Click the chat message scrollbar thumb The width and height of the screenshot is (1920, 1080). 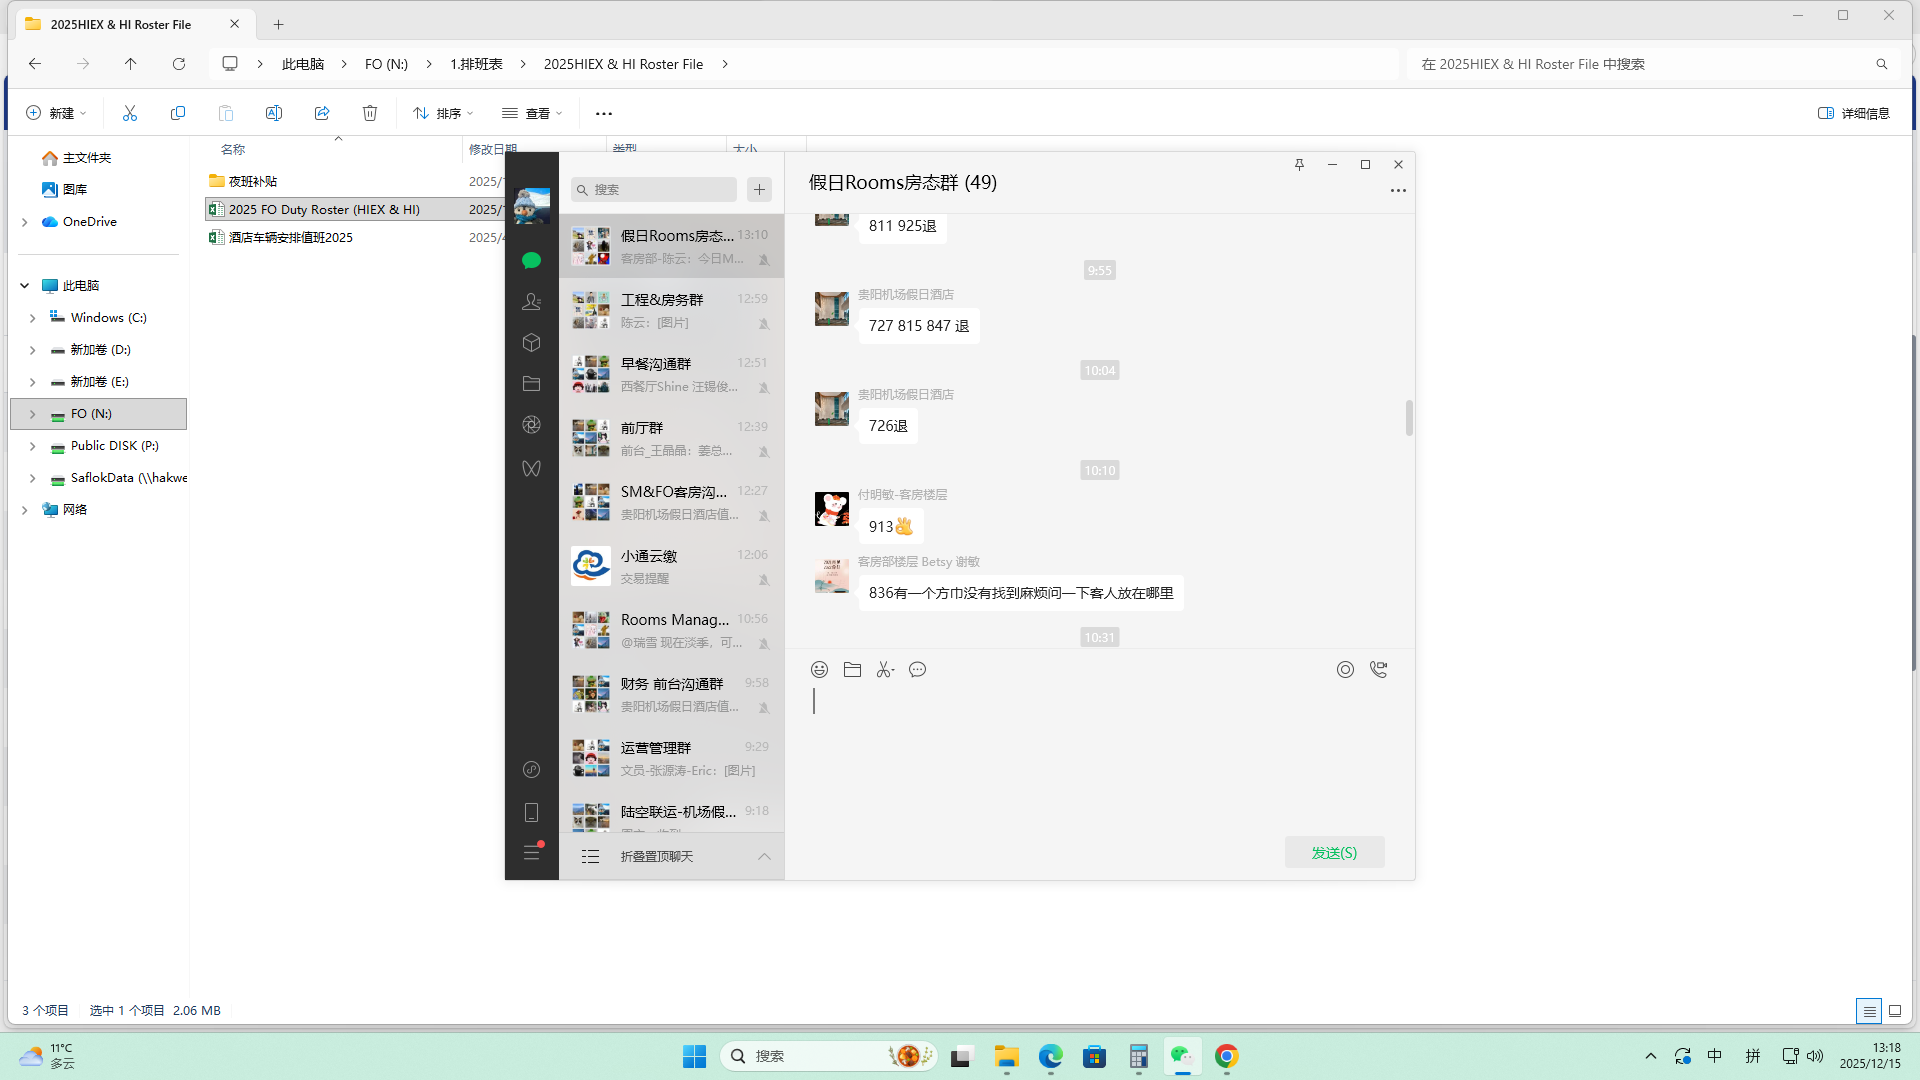coord(1409,418)
